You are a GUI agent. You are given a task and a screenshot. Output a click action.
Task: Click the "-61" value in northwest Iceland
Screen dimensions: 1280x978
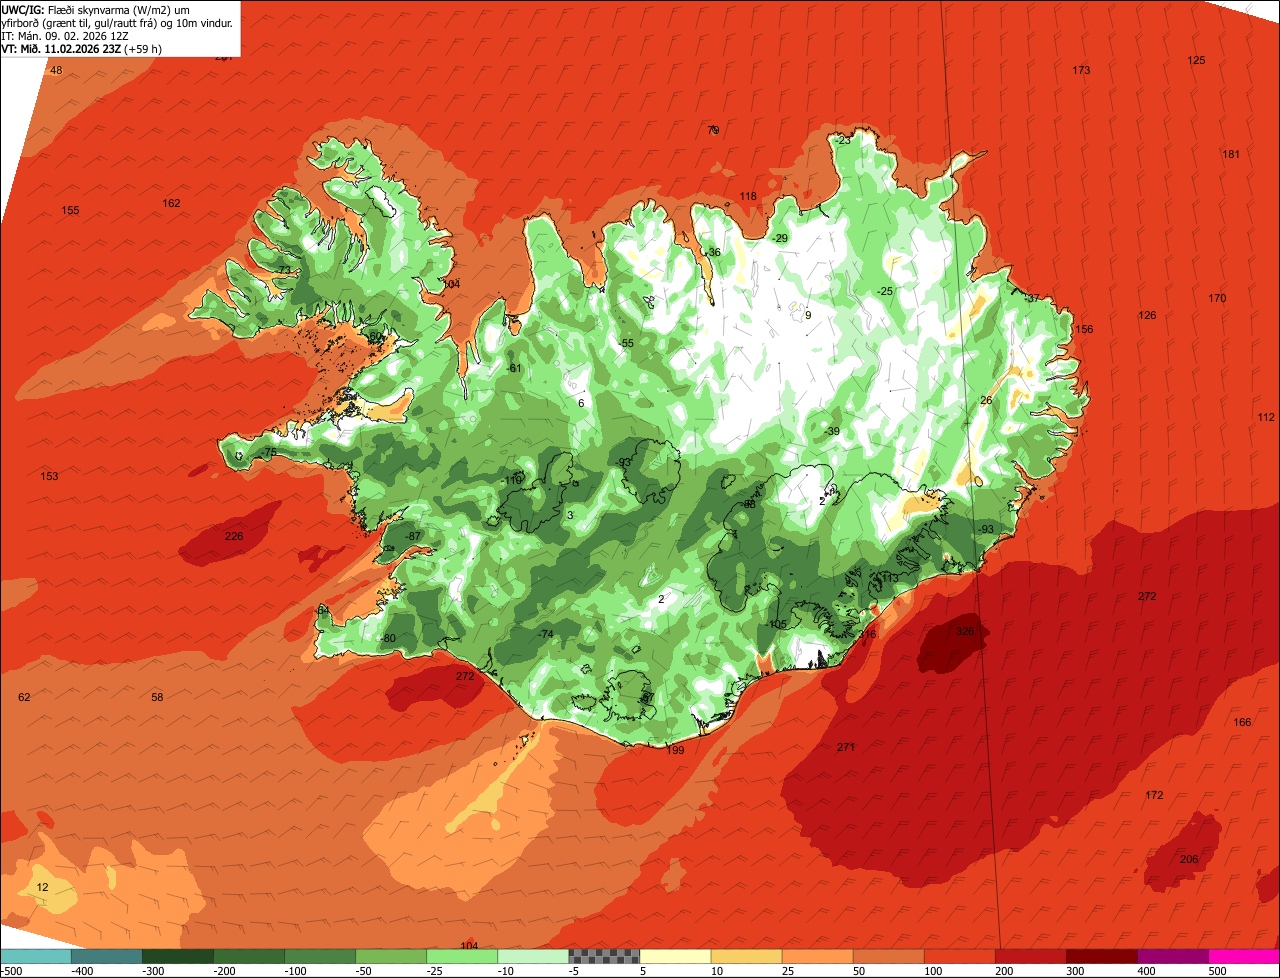coord(514,368)
